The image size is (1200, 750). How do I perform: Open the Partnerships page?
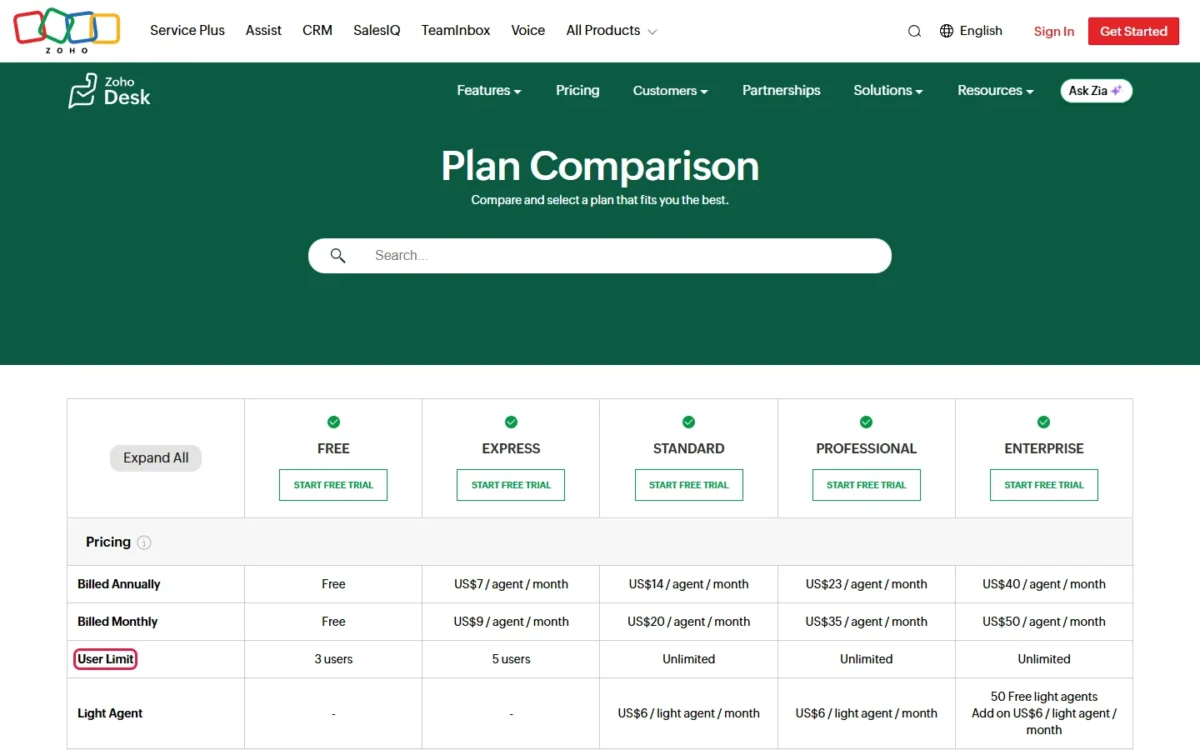tap(781, 91)
